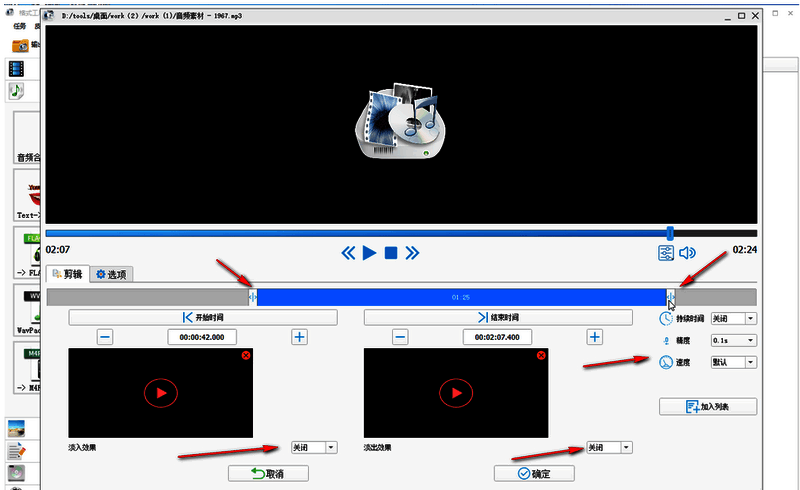Switch to the 选项 tab
The width and height of the screenshot is (800, 490).
[x=111, y=274]
